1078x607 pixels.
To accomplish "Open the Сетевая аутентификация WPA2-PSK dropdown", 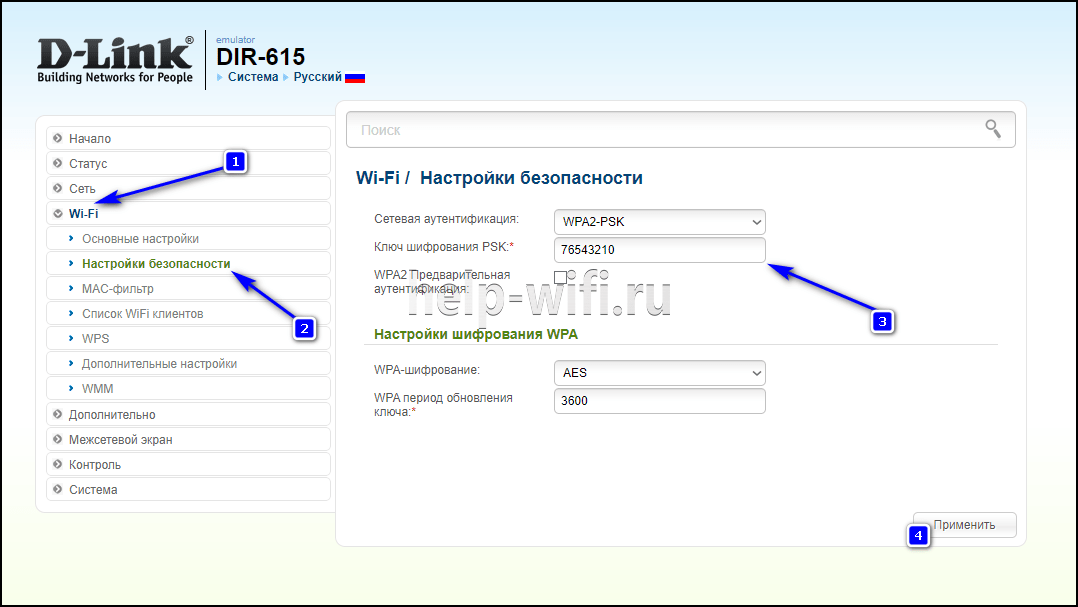I will pos(659,222).
